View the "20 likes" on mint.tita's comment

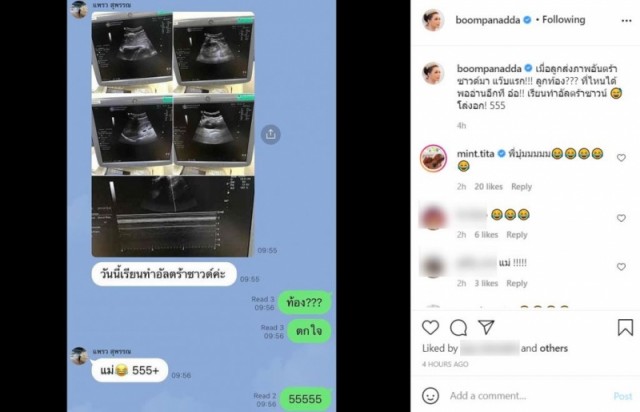click(488, 187)
